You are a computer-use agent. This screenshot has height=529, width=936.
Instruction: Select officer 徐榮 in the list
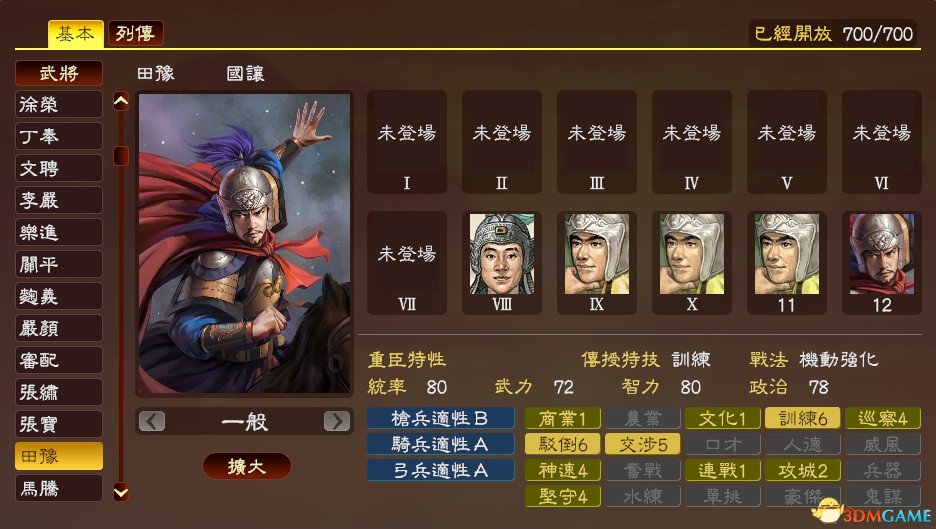point(58,104)
